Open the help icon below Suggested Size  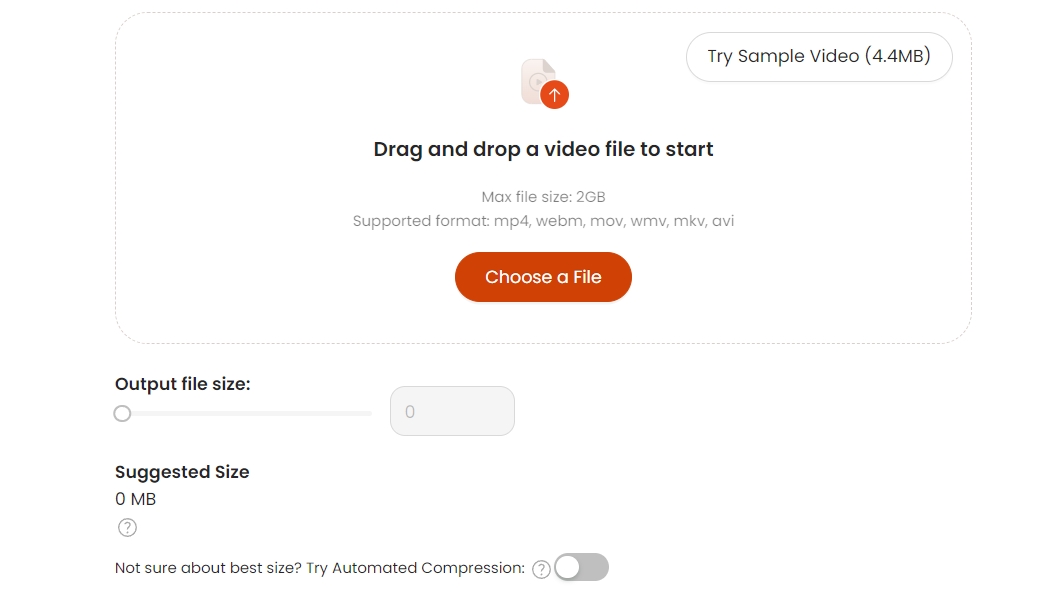127,527
